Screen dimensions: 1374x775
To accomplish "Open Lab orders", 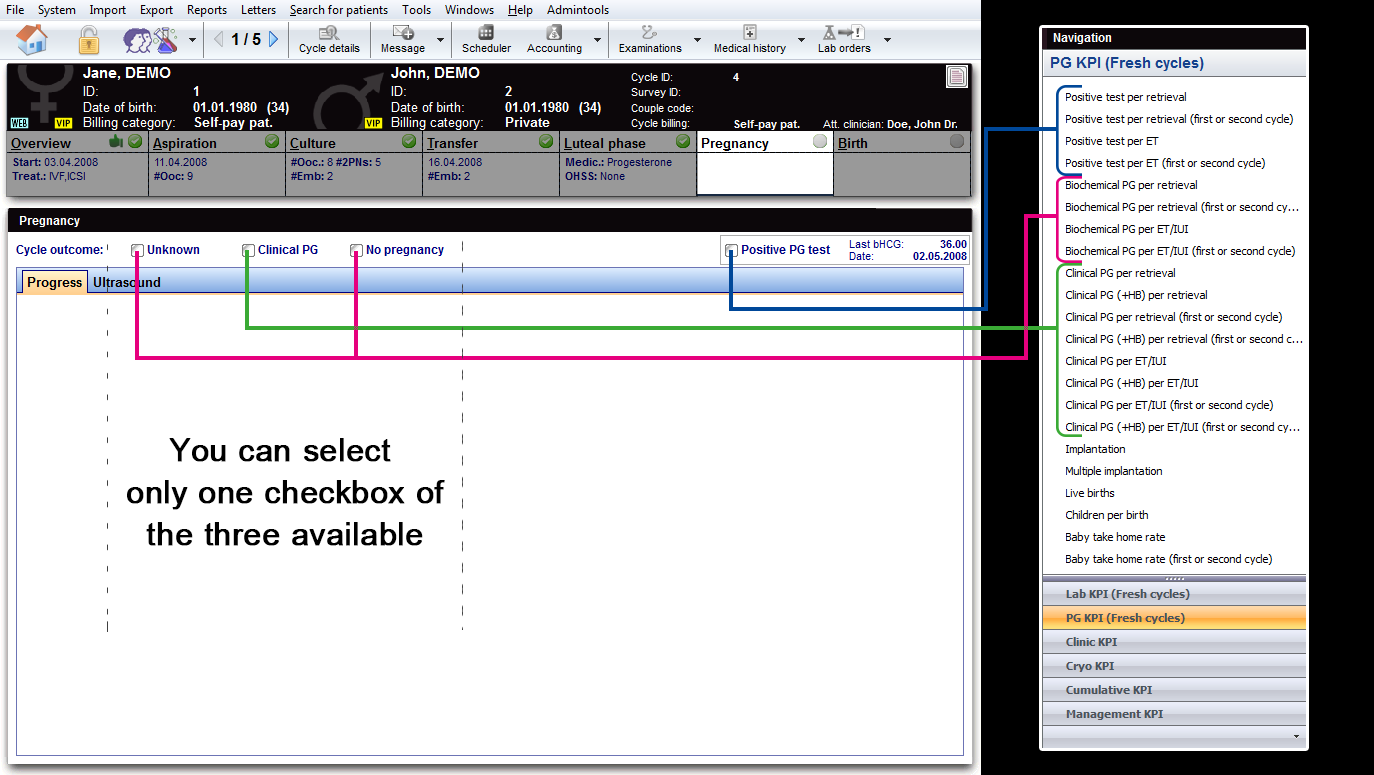I will click(844, 40).
